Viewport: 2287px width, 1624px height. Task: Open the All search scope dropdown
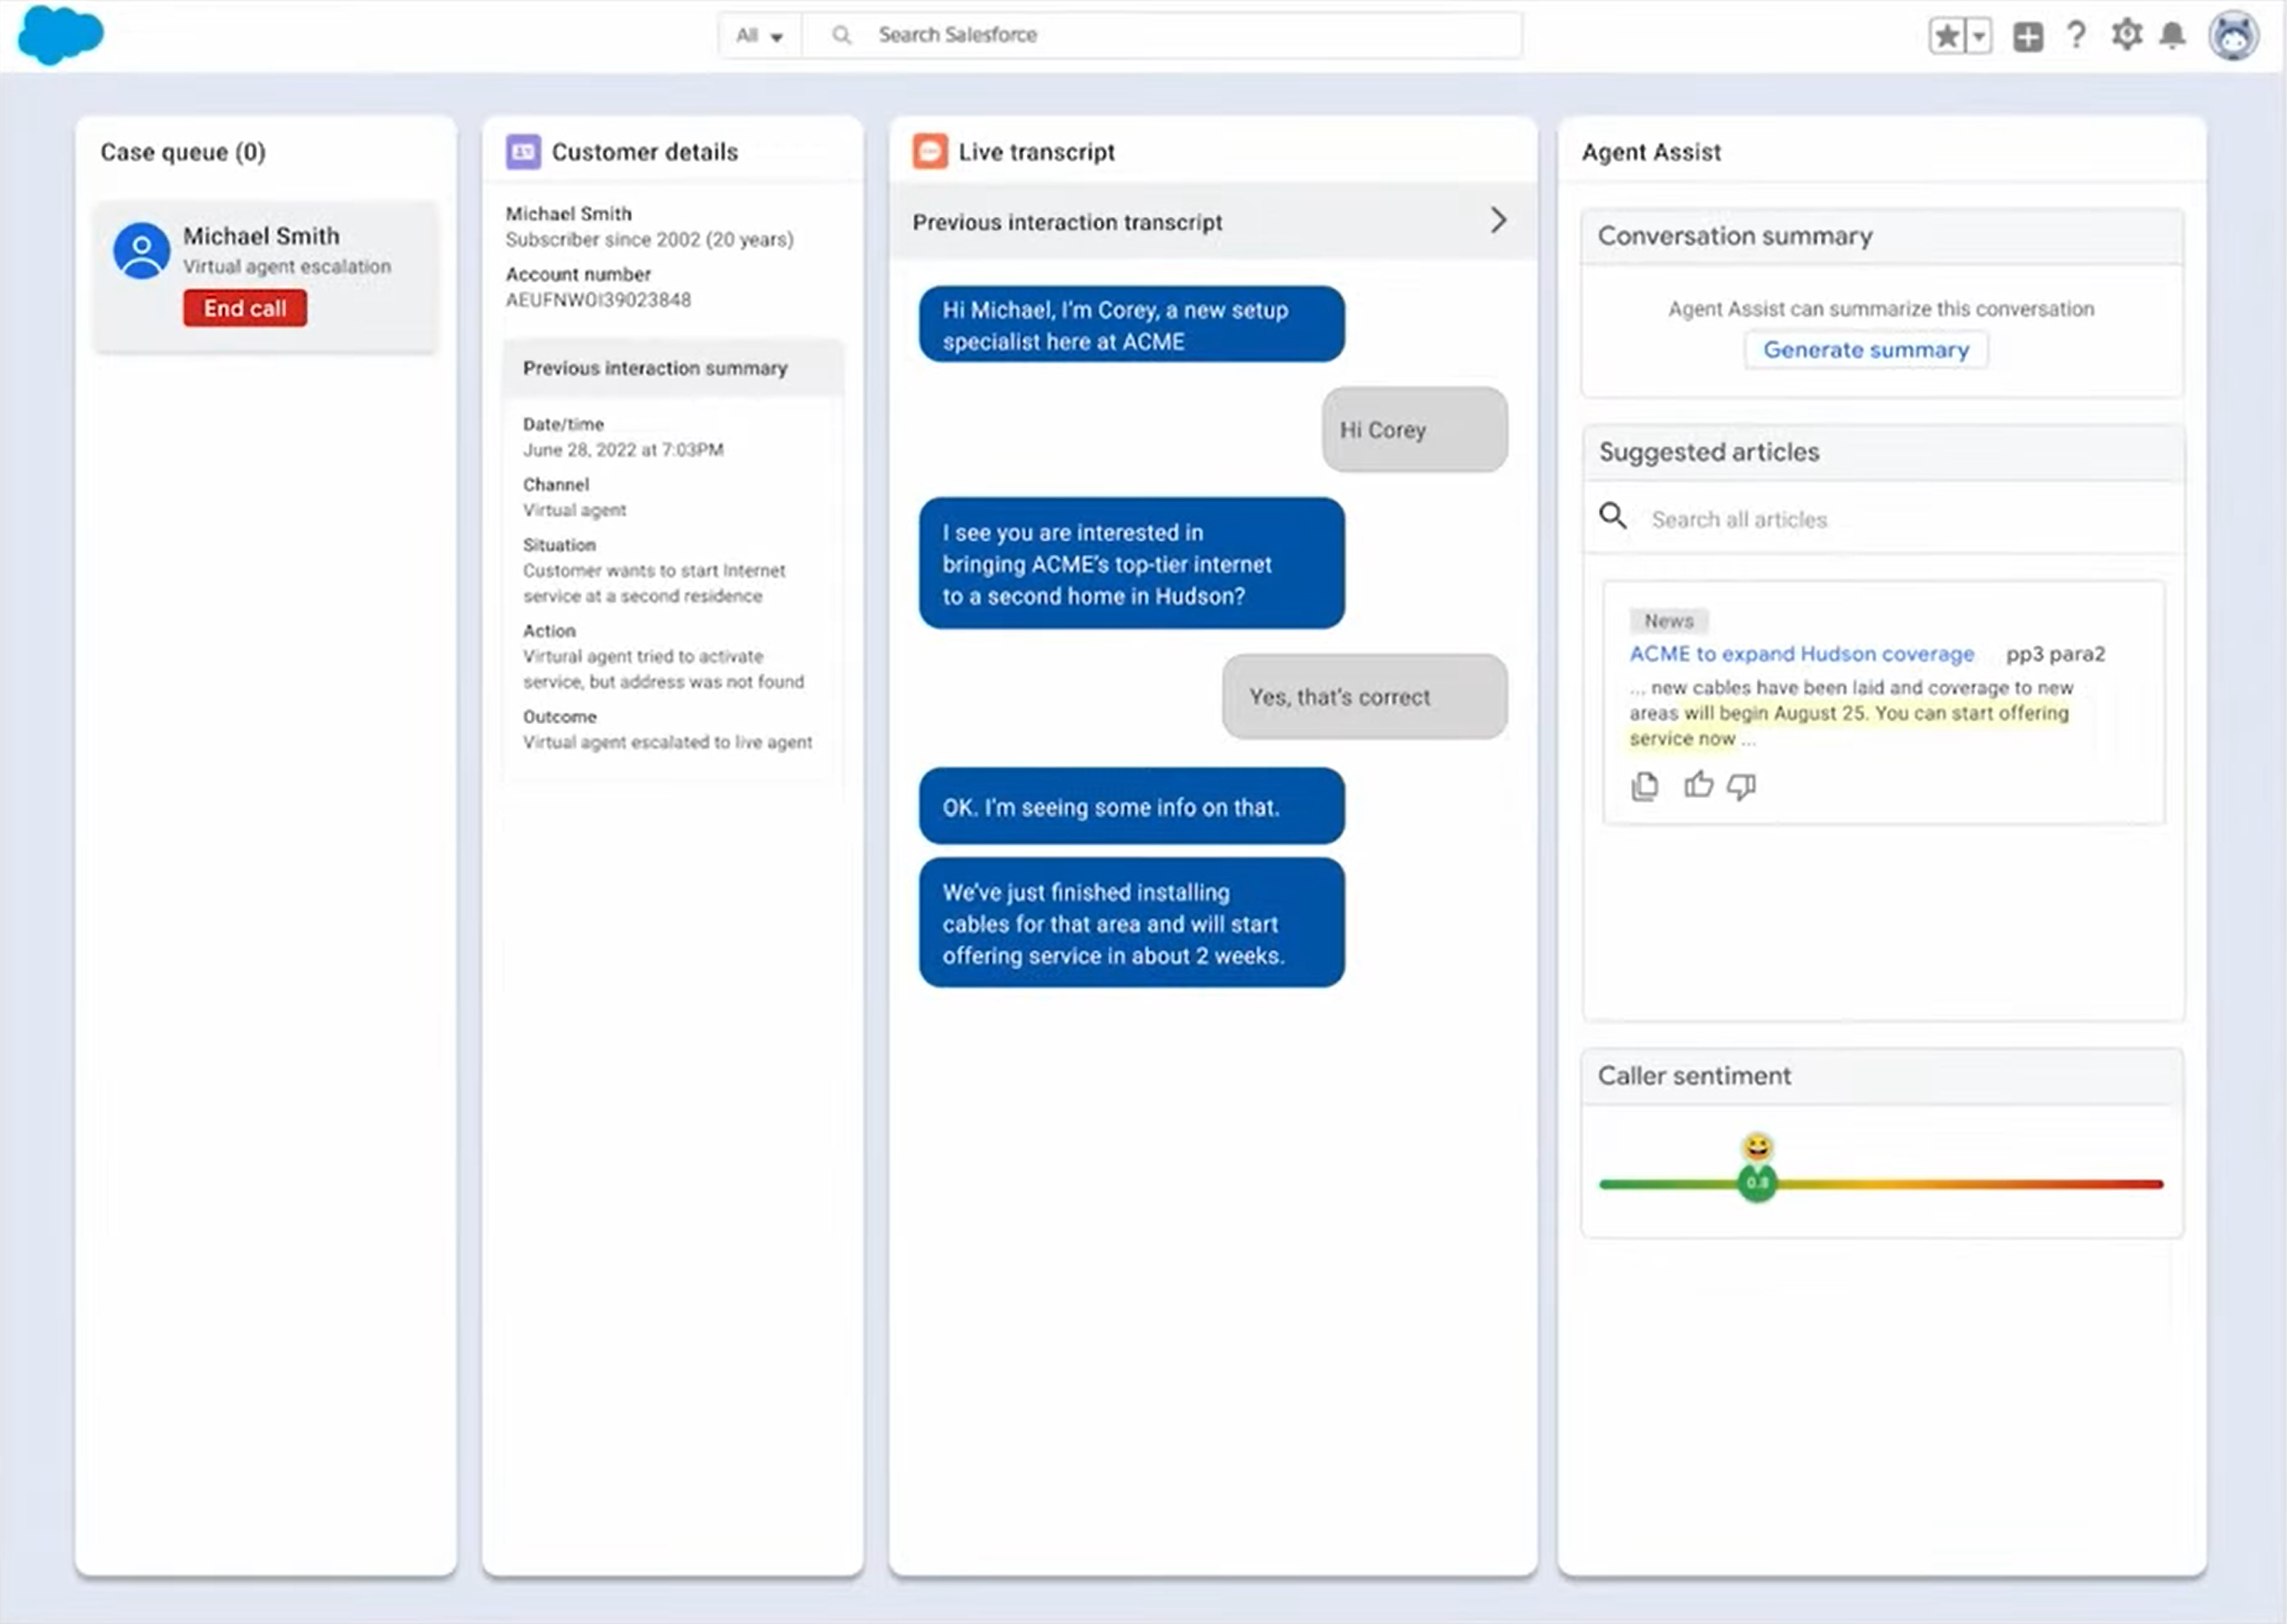[x=759, y=36]
